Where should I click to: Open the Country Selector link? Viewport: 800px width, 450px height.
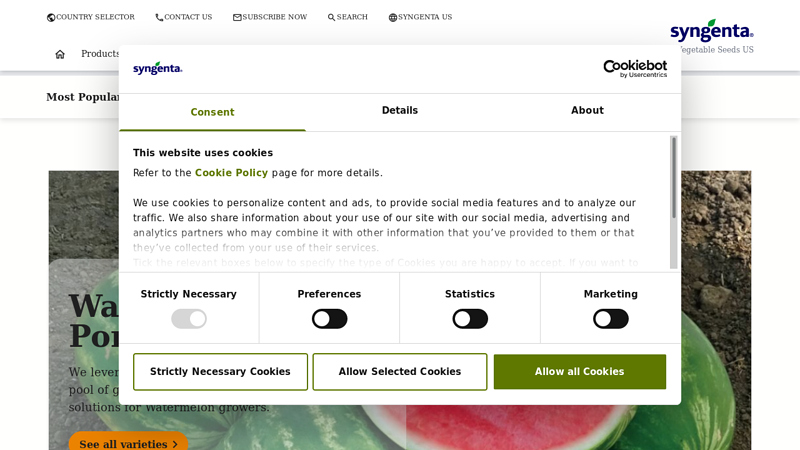click(x=95, y=17)
